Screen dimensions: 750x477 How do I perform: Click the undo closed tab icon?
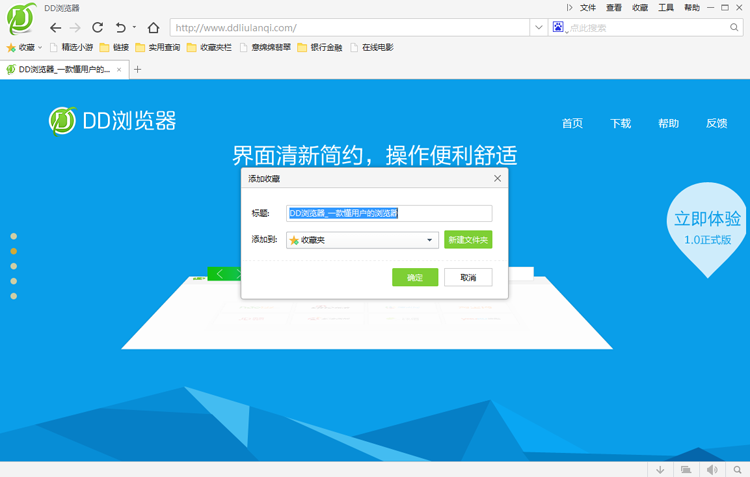coord(121,28)
